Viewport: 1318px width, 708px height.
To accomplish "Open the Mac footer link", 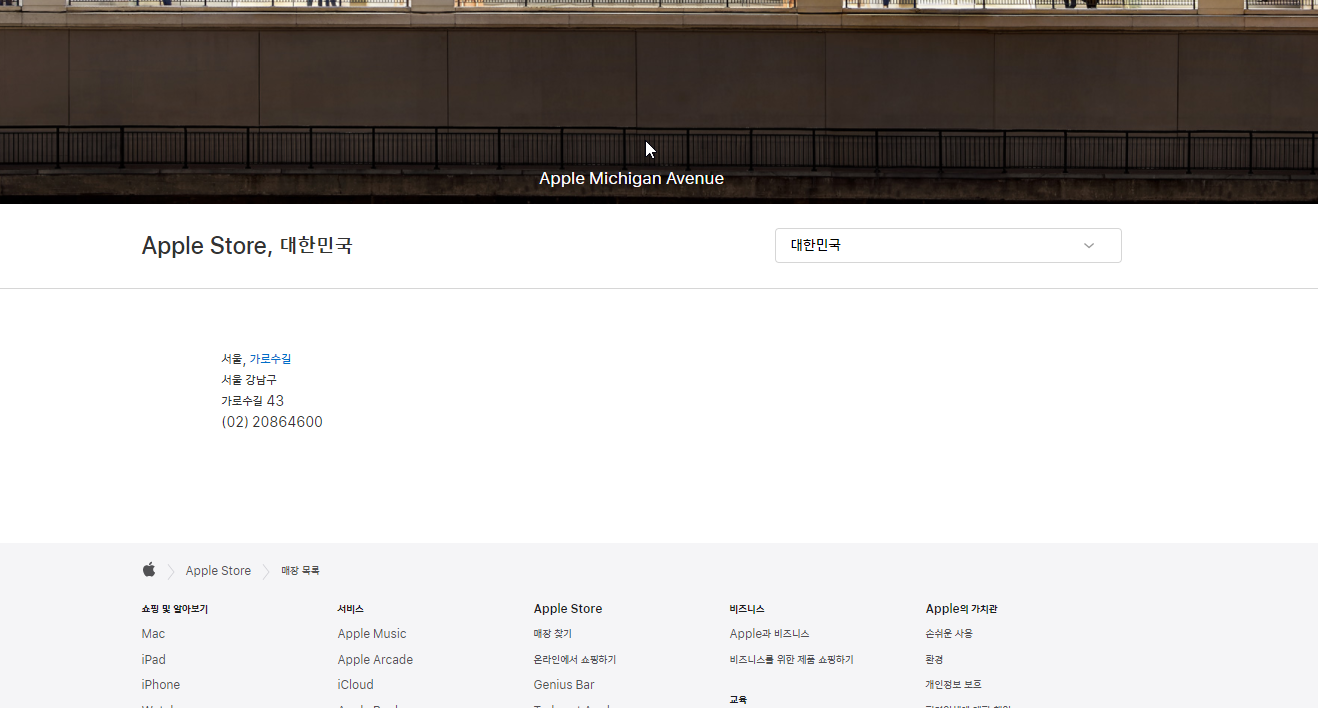I will 153,634.
